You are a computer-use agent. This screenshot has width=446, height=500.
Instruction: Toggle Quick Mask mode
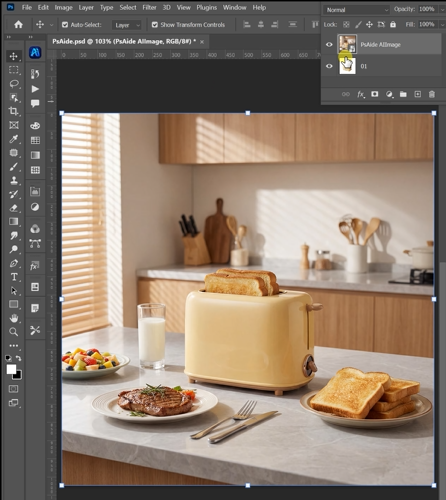[14, 389]
